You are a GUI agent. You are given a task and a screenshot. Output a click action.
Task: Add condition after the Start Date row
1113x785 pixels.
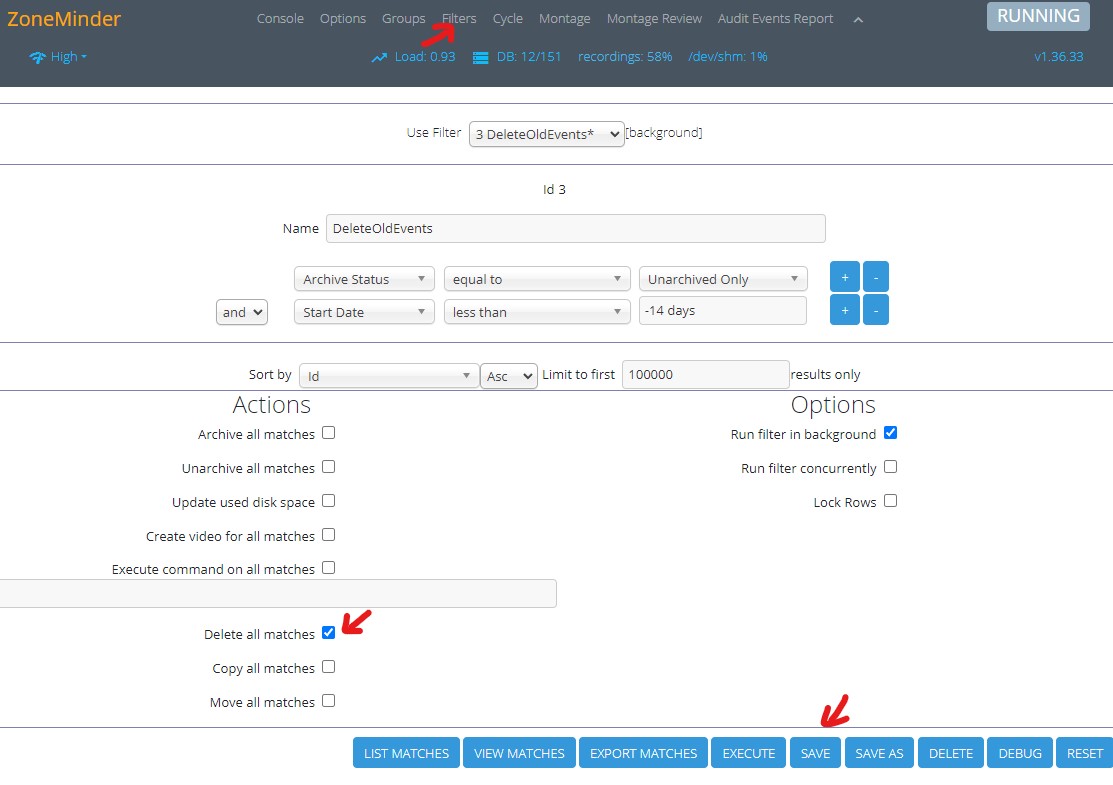click(844, 310)
